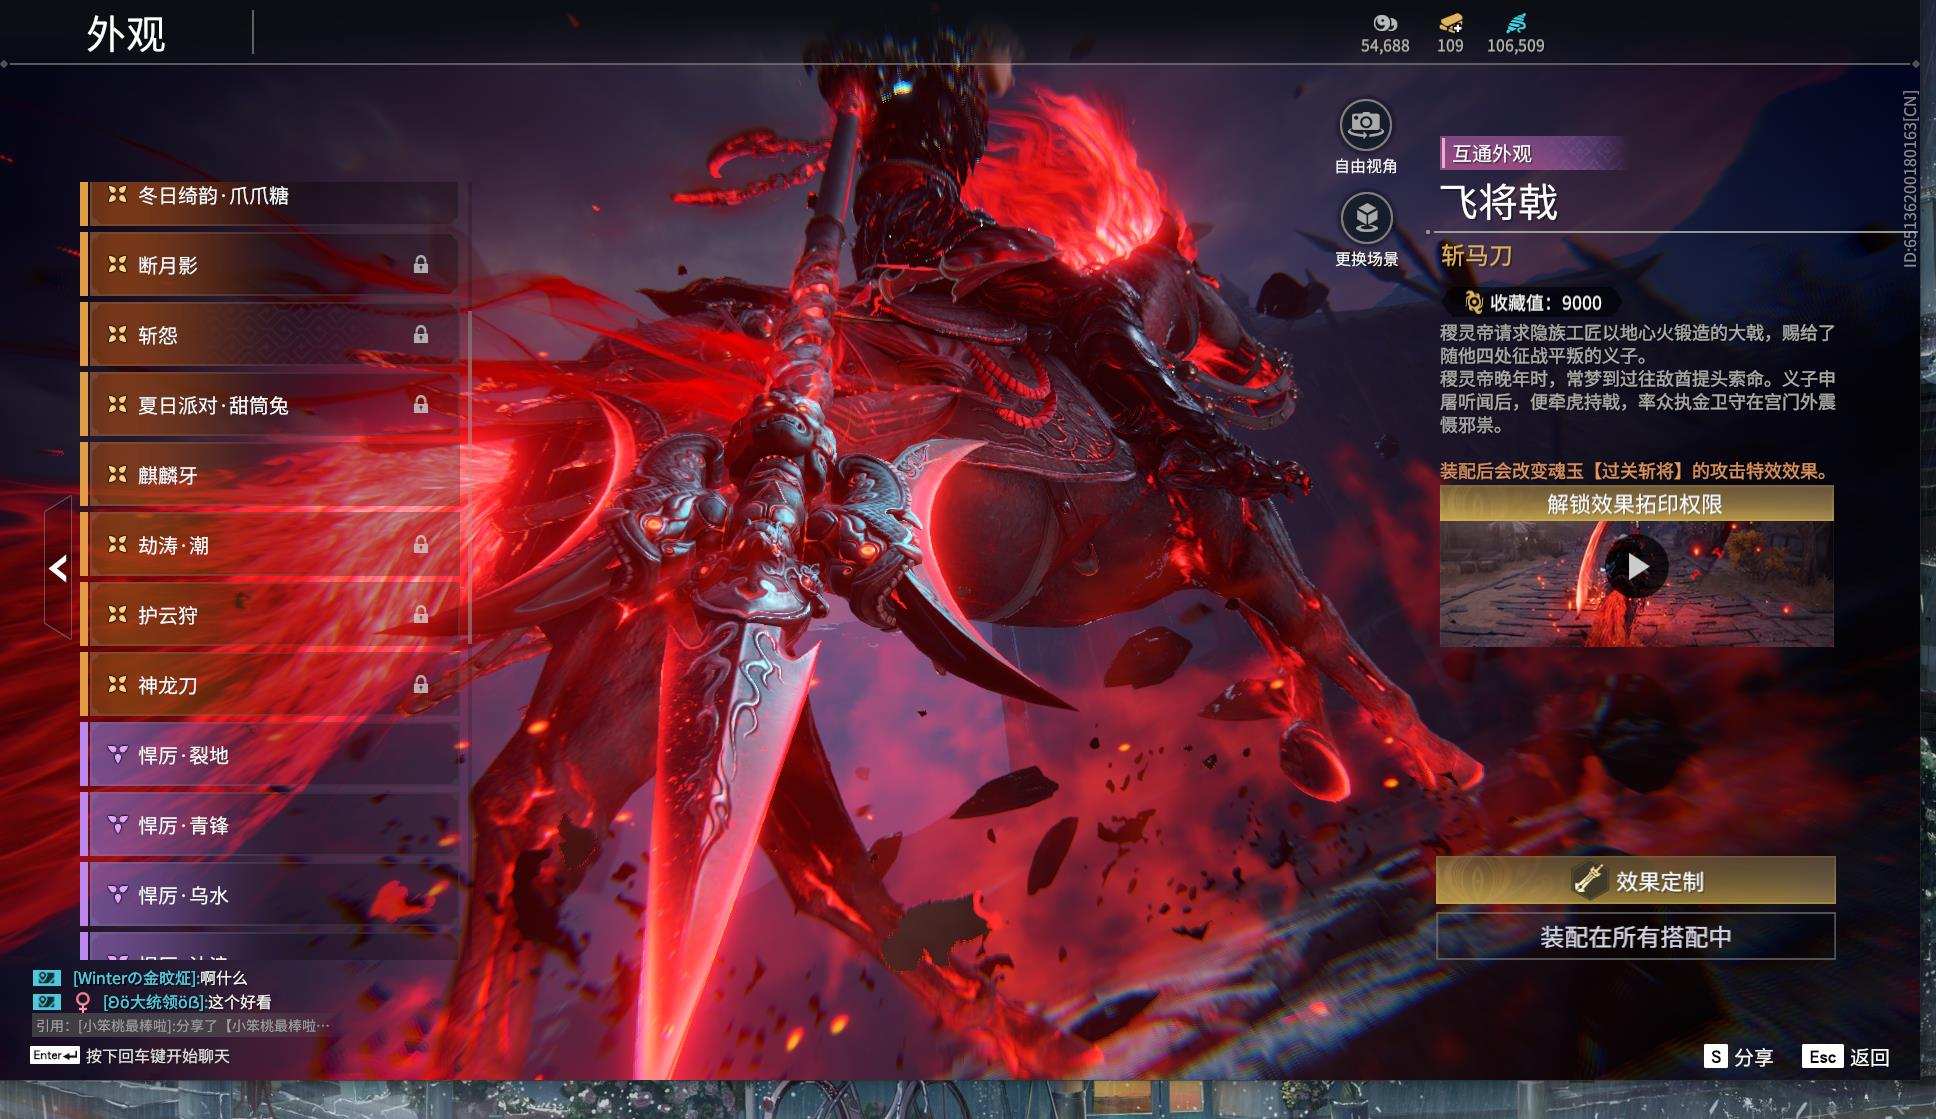The height and width of the screenshot is (1119, 1936).
Task: Click the lock icon on 劫涛·潮
Action: (x=421, y=544)
